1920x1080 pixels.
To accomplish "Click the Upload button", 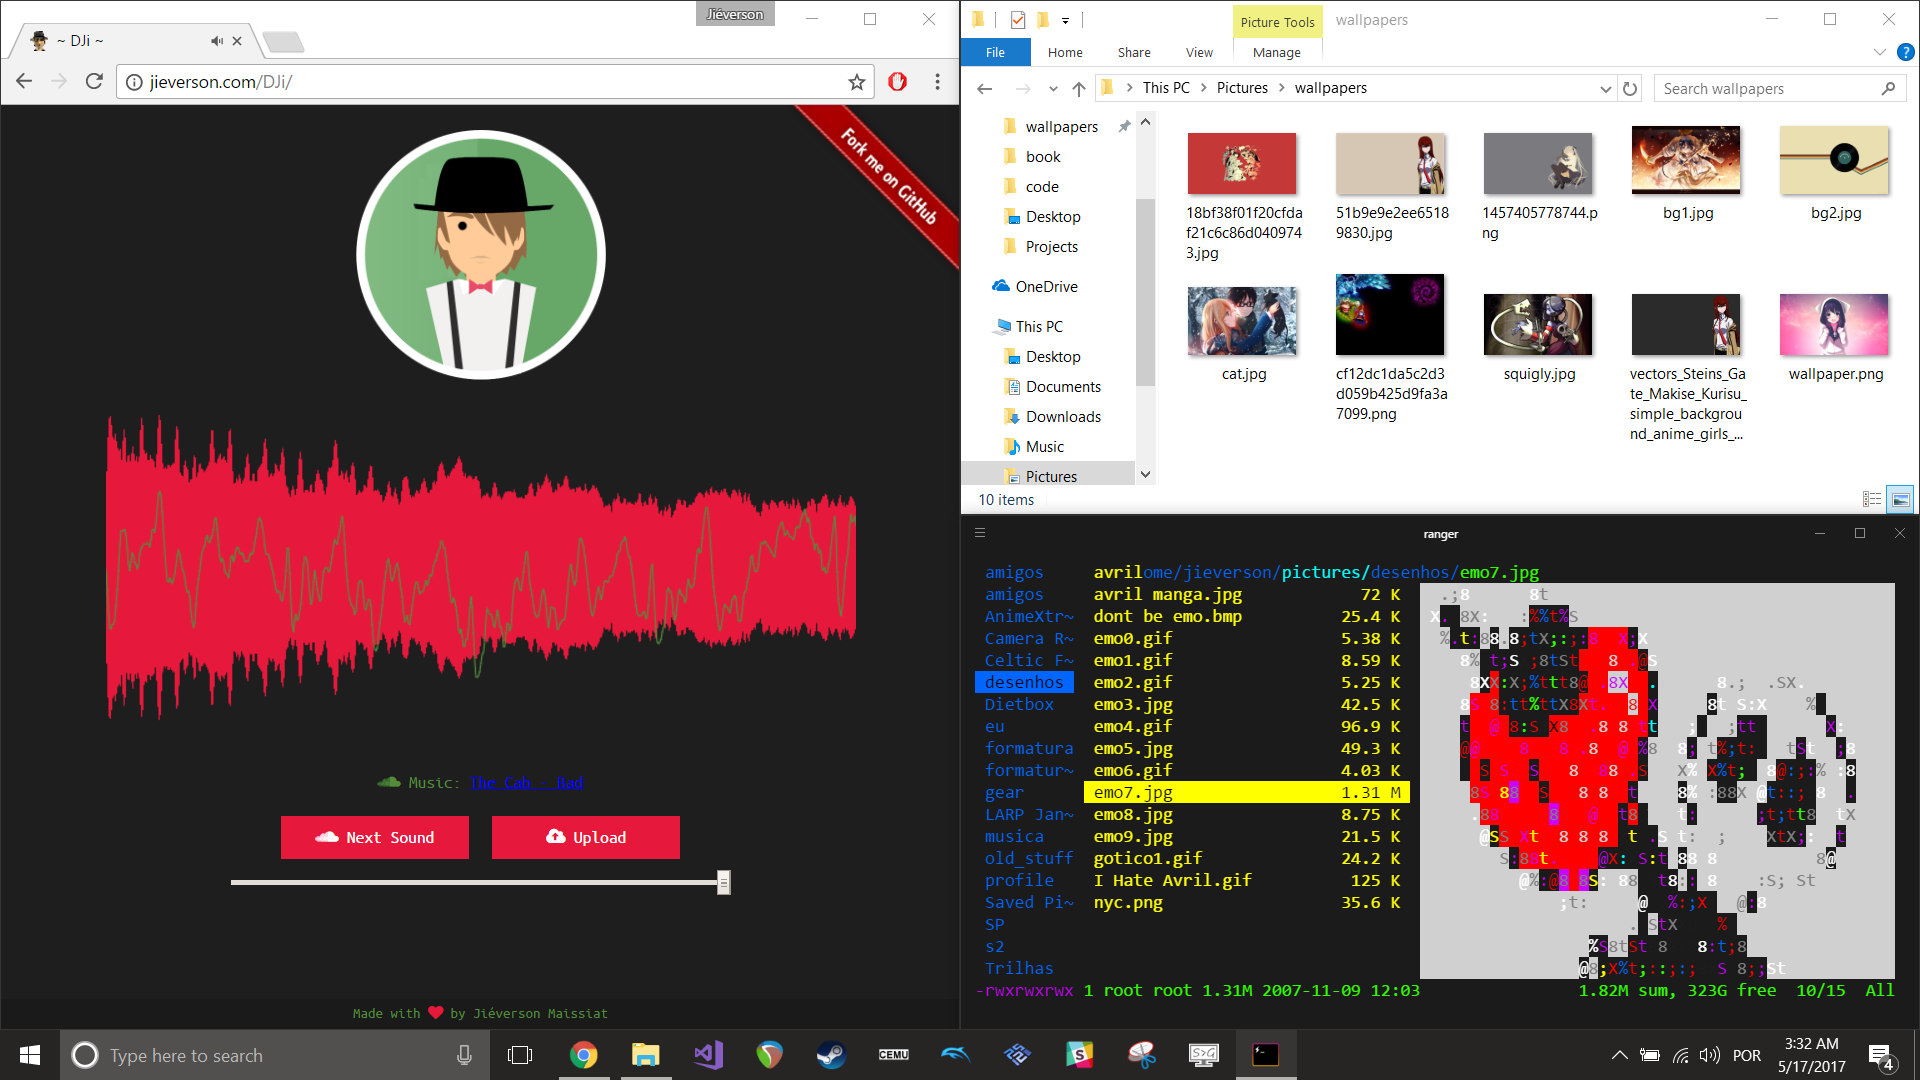I will click(x=585, y=837).
